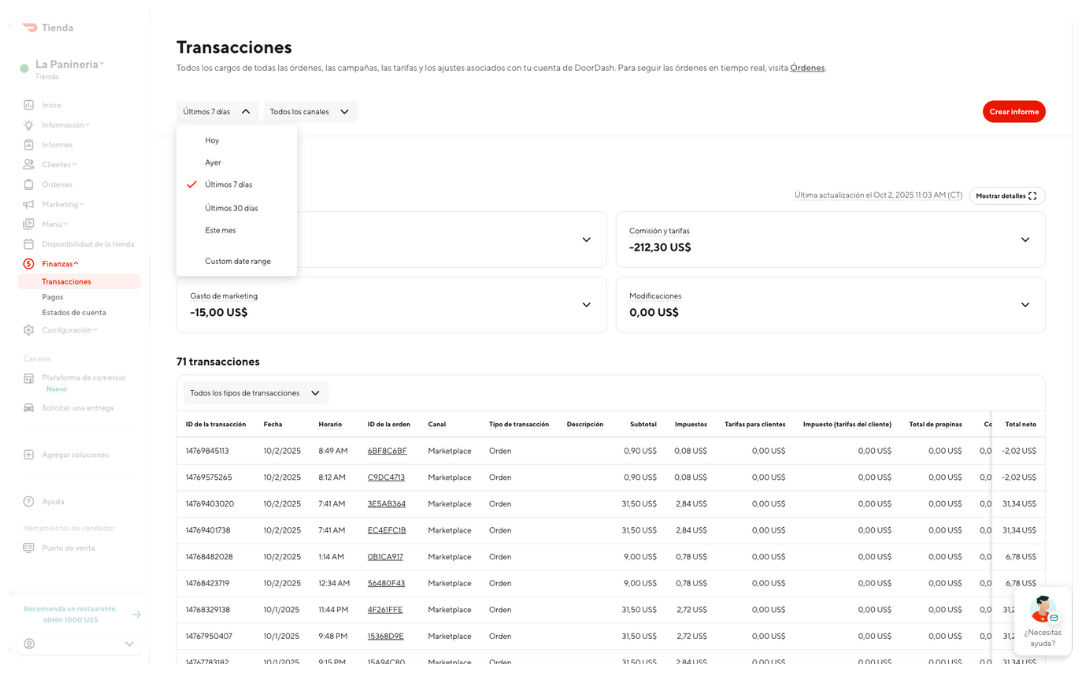
Task: Click the Agregar soluciones plus icon
Action: coord(31,454)
